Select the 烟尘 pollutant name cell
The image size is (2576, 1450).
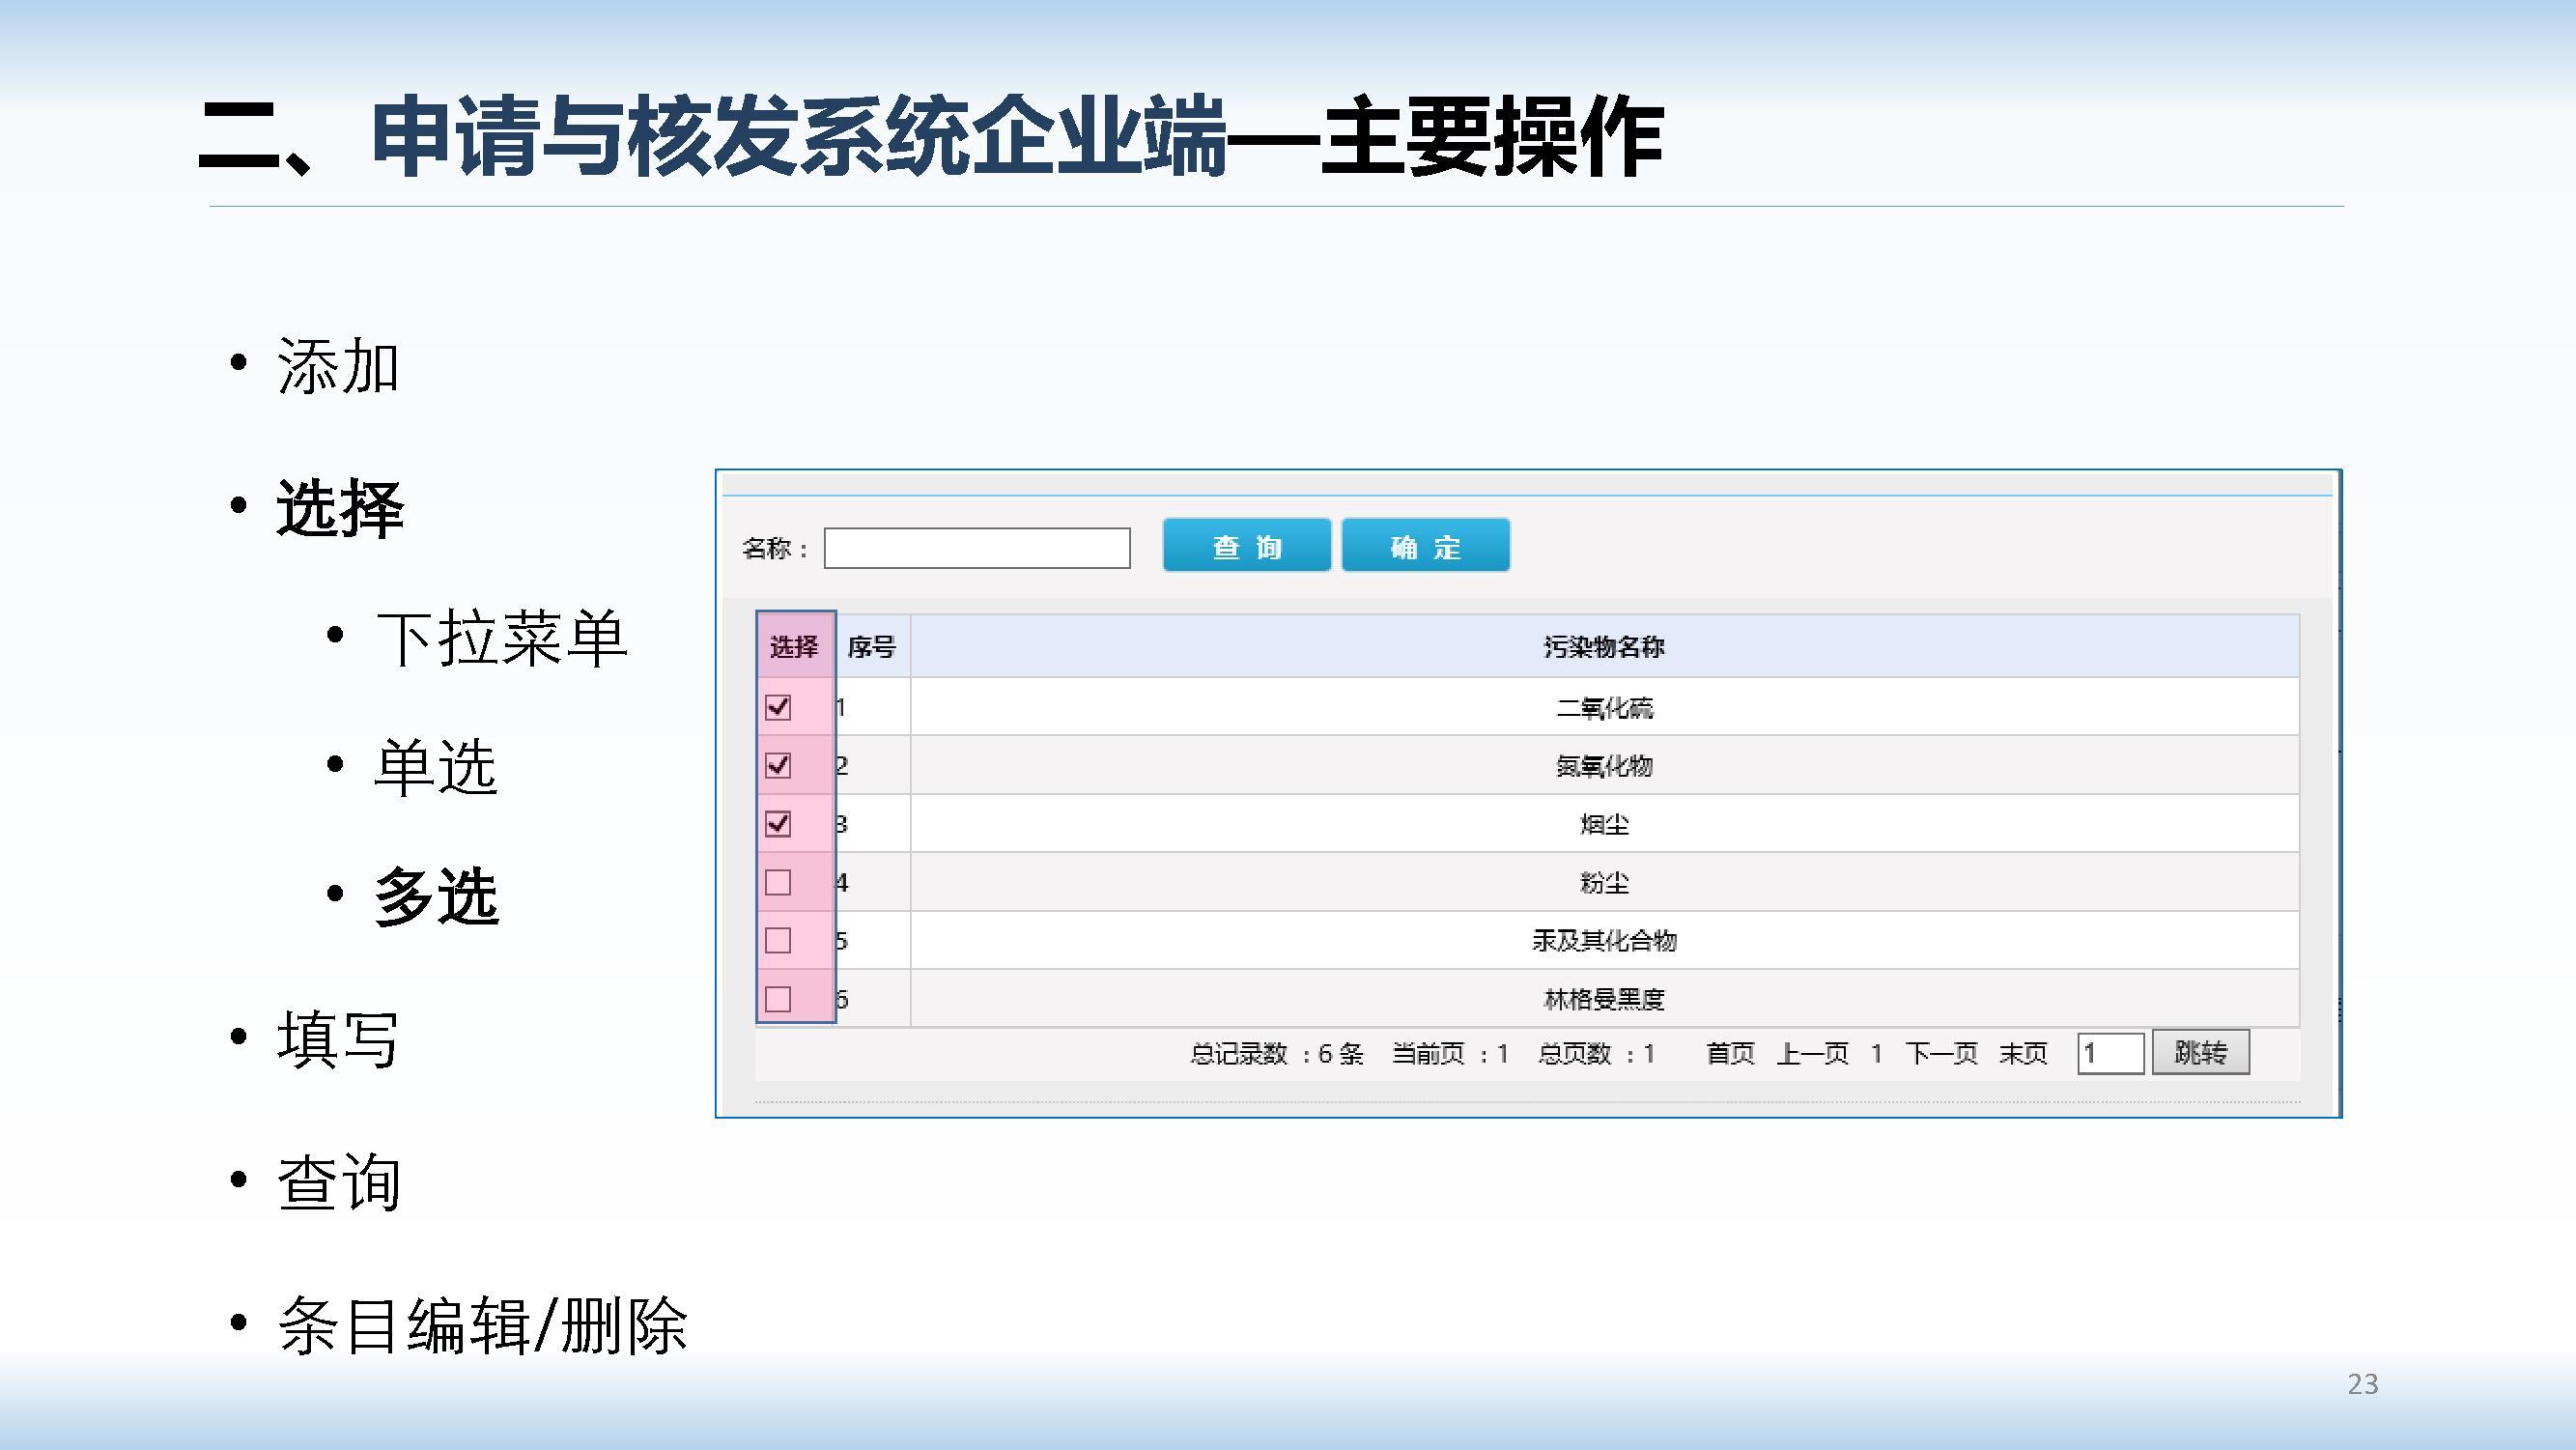point(1603,824)
